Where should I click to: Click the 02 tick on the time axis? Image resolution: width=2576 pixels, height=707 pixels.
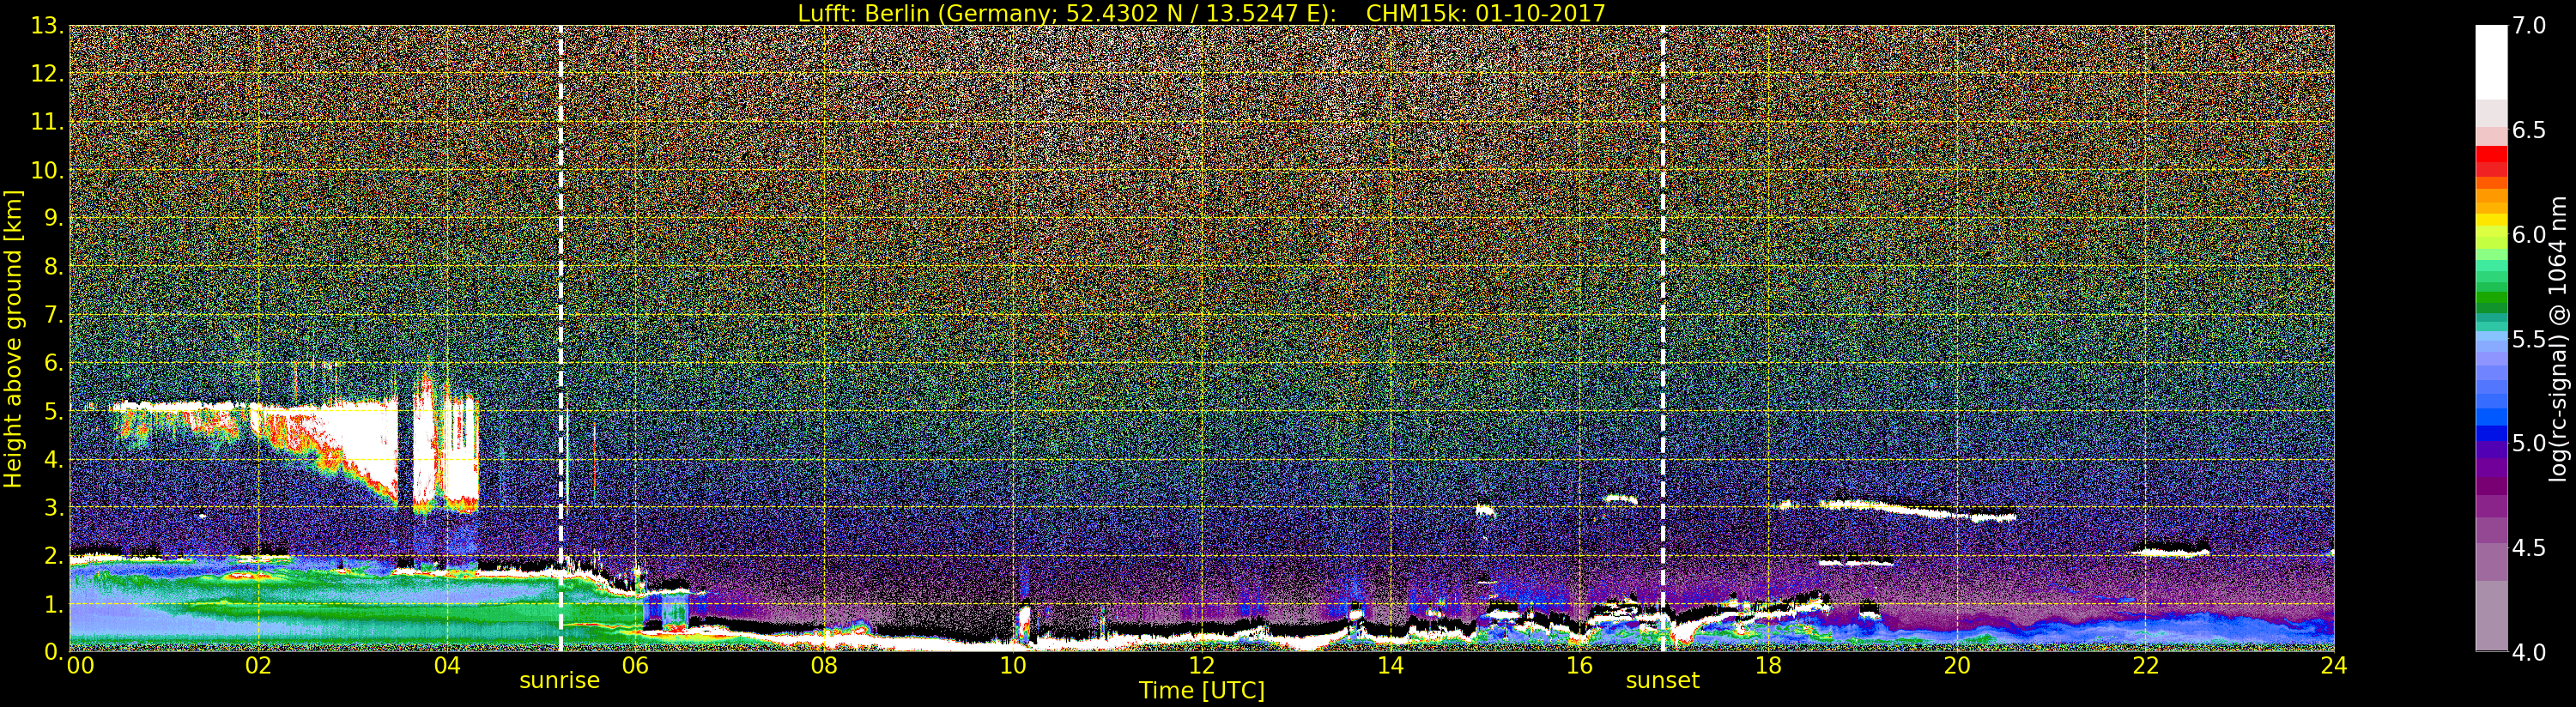click(x=259, y=666)
